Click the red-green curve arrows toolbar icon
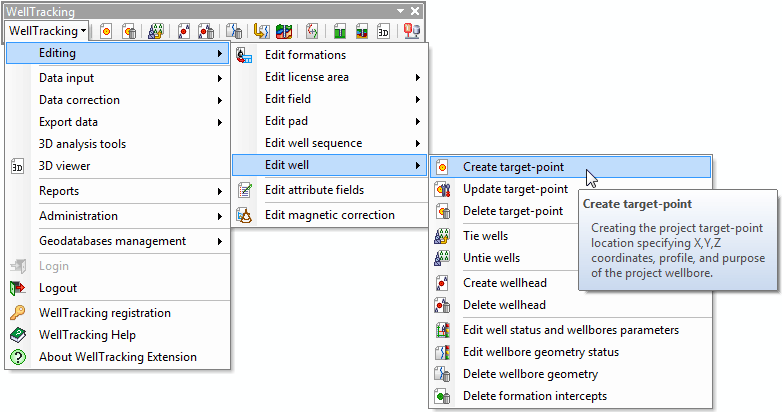The width and height of the screenshot is (782, 412). [312, 31]
